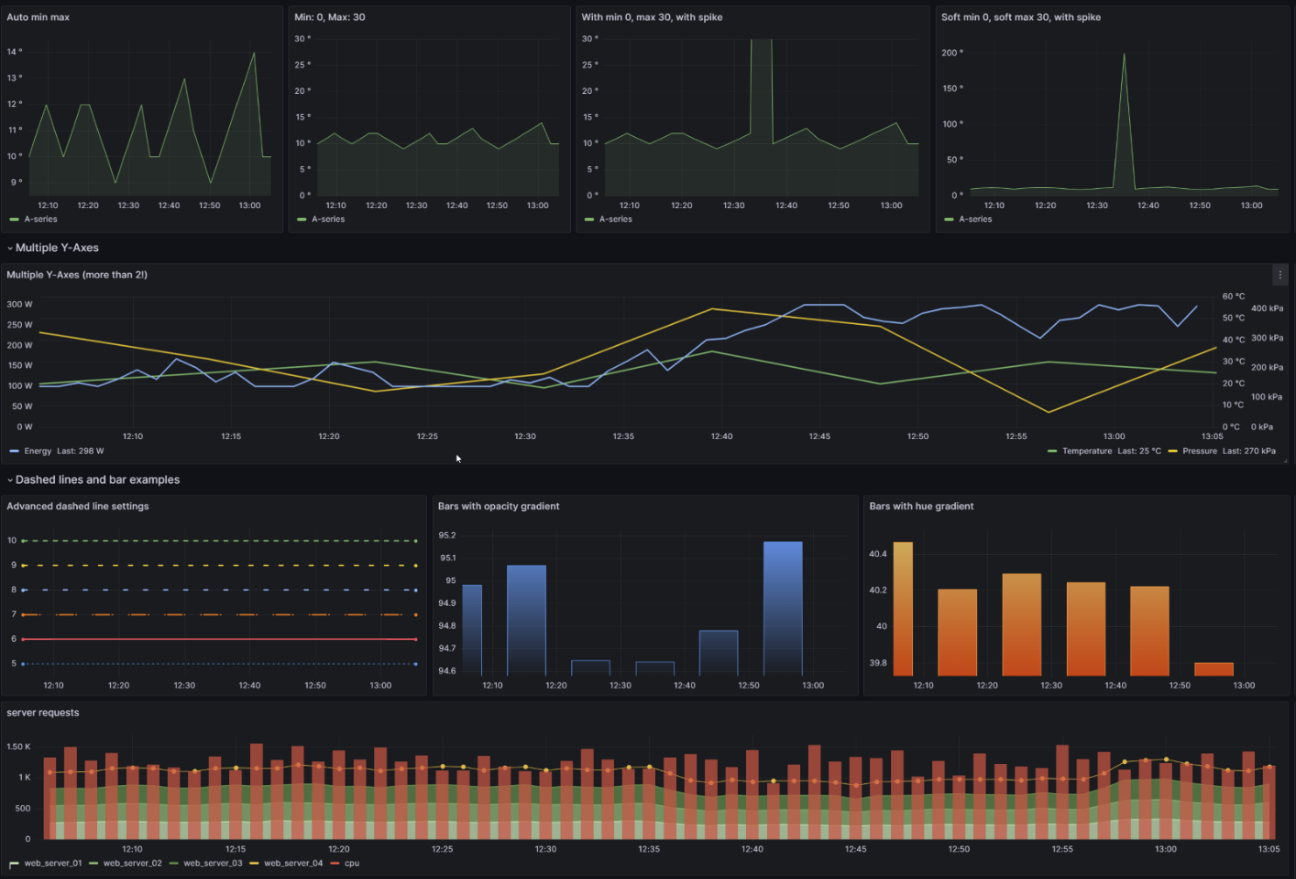Screen dimensions: 1296x879
Task: Collapse the Dashed lines and bar examples row
Action: pyautogui.click(x=93, y=480)
